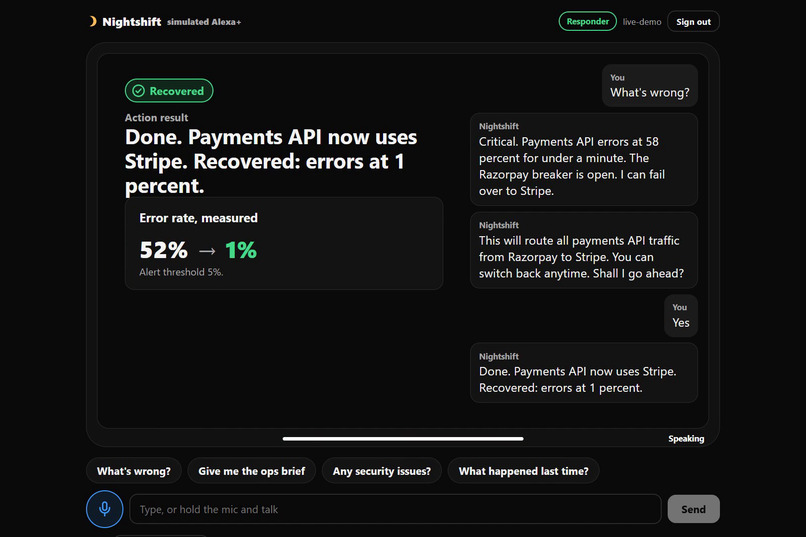Click the "simulated Alexa+" subtitle
The image size is (806, 537).
[204, 22]
